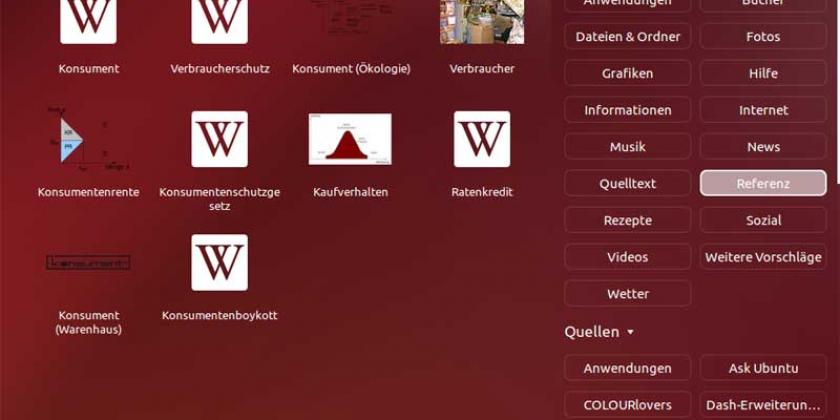
Task: Click the Weitere Vorschläge filter button
Action: [763, 257]
